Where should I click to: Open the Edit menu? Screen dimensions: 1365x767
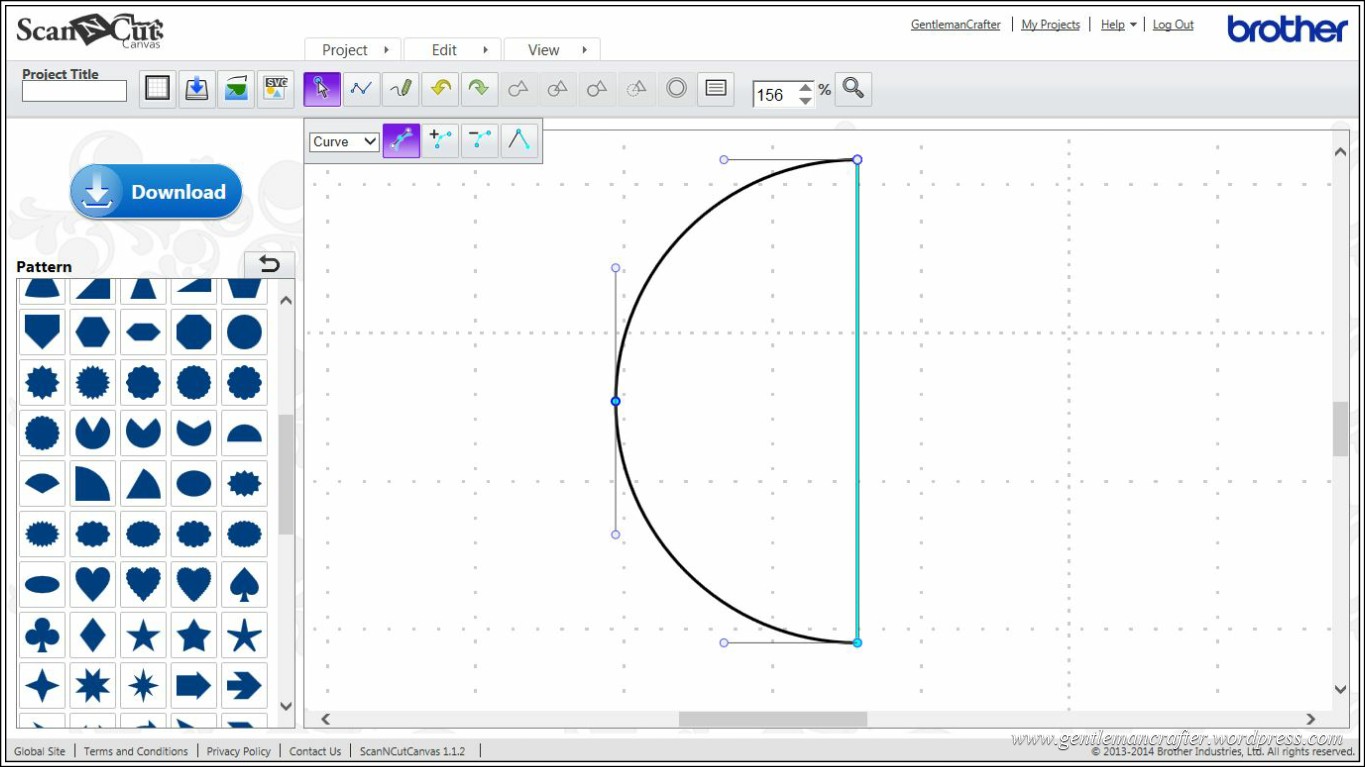point(453,50)
